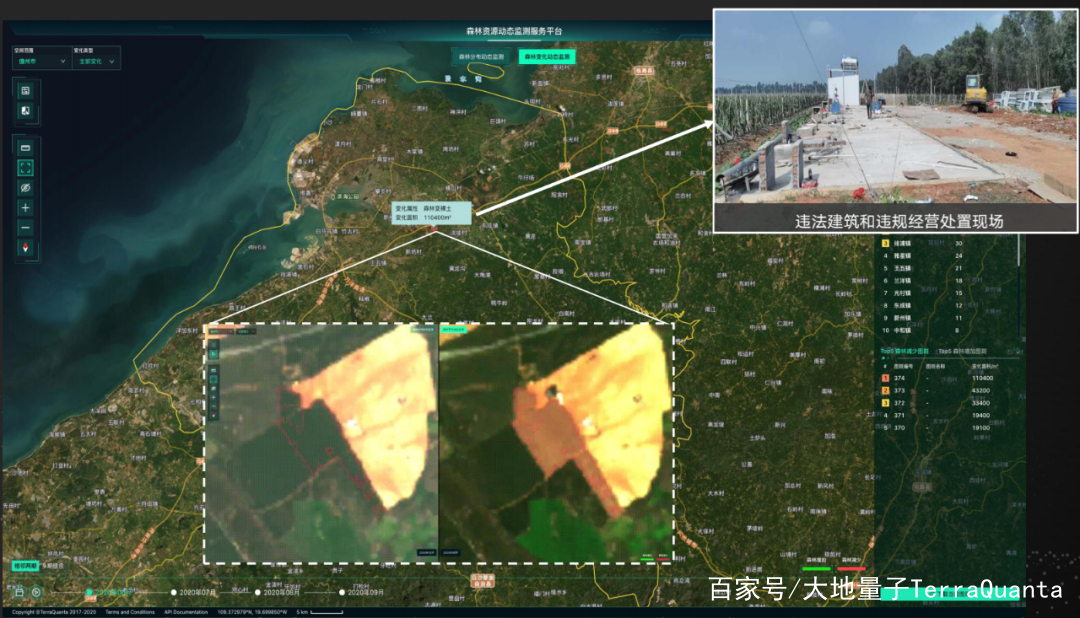
Task: Click the red change marker on the map
Action: click(433, 229)
